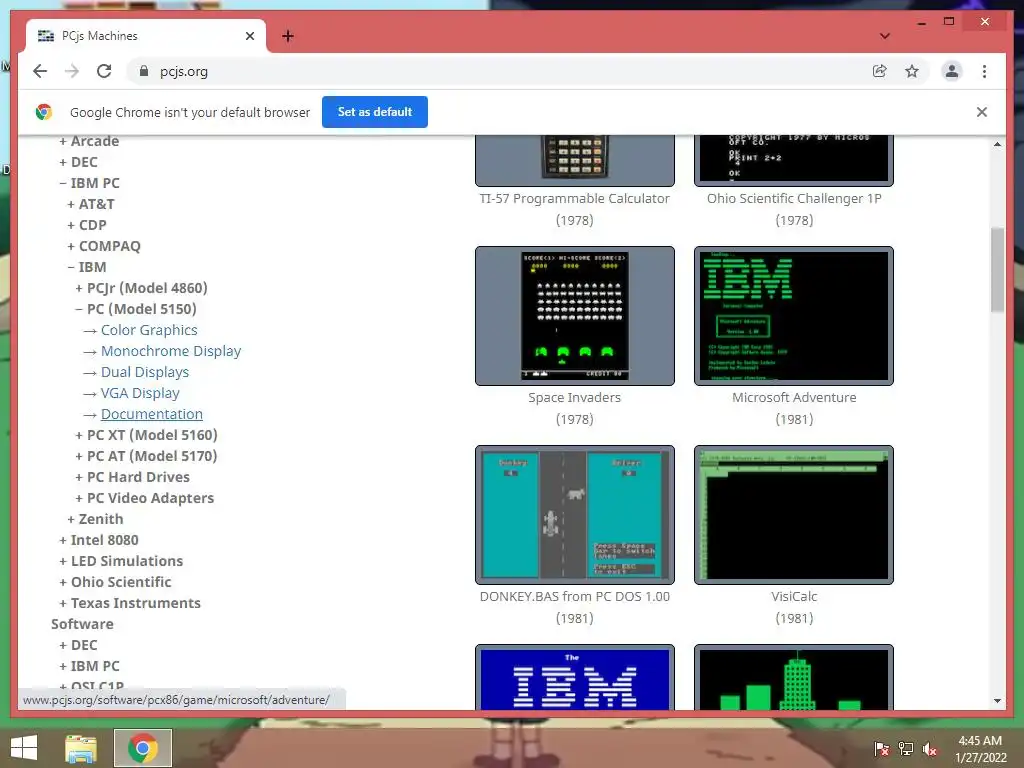
Task: Click Set as default button
Action: tap(375, 112)
